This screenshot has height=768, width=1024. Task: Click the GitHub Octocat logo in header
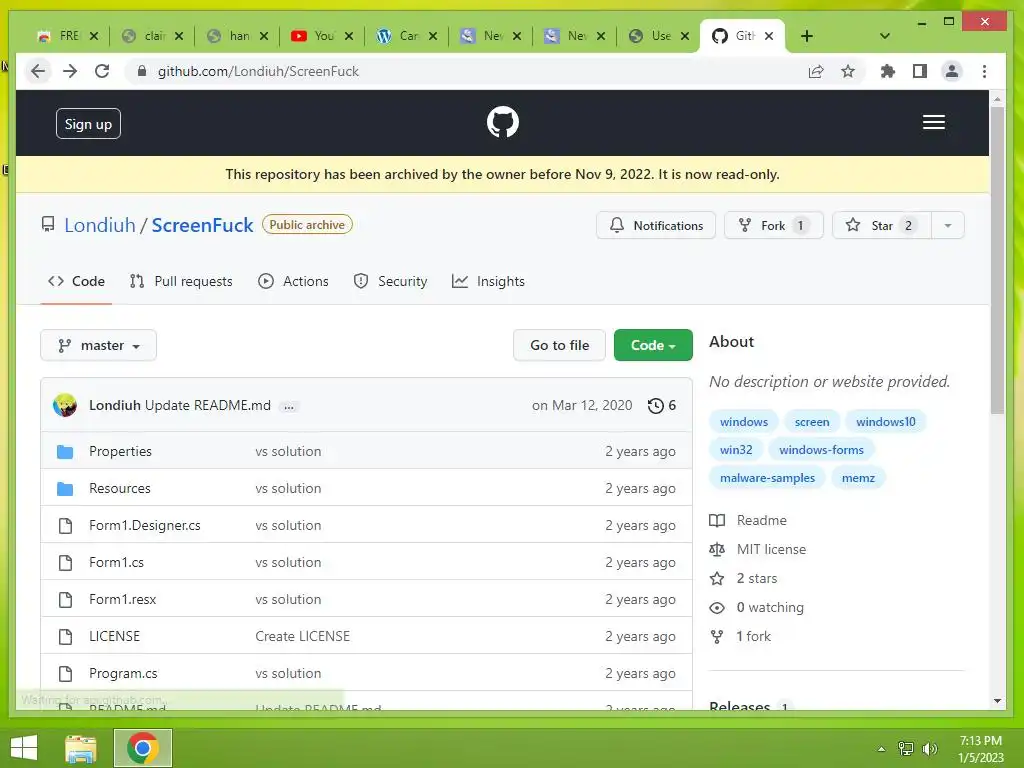coord(502,122)
